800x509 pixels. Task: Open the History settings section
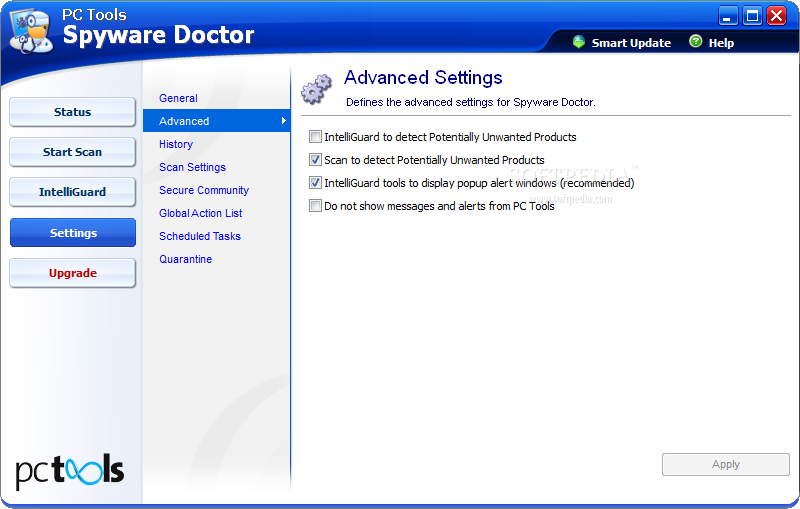(176, 144)
